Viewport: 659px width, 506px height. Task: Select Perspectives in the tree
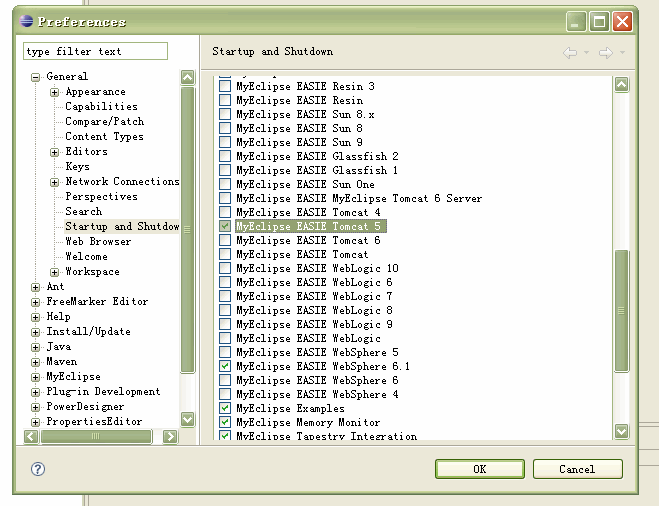pos(101,197)
